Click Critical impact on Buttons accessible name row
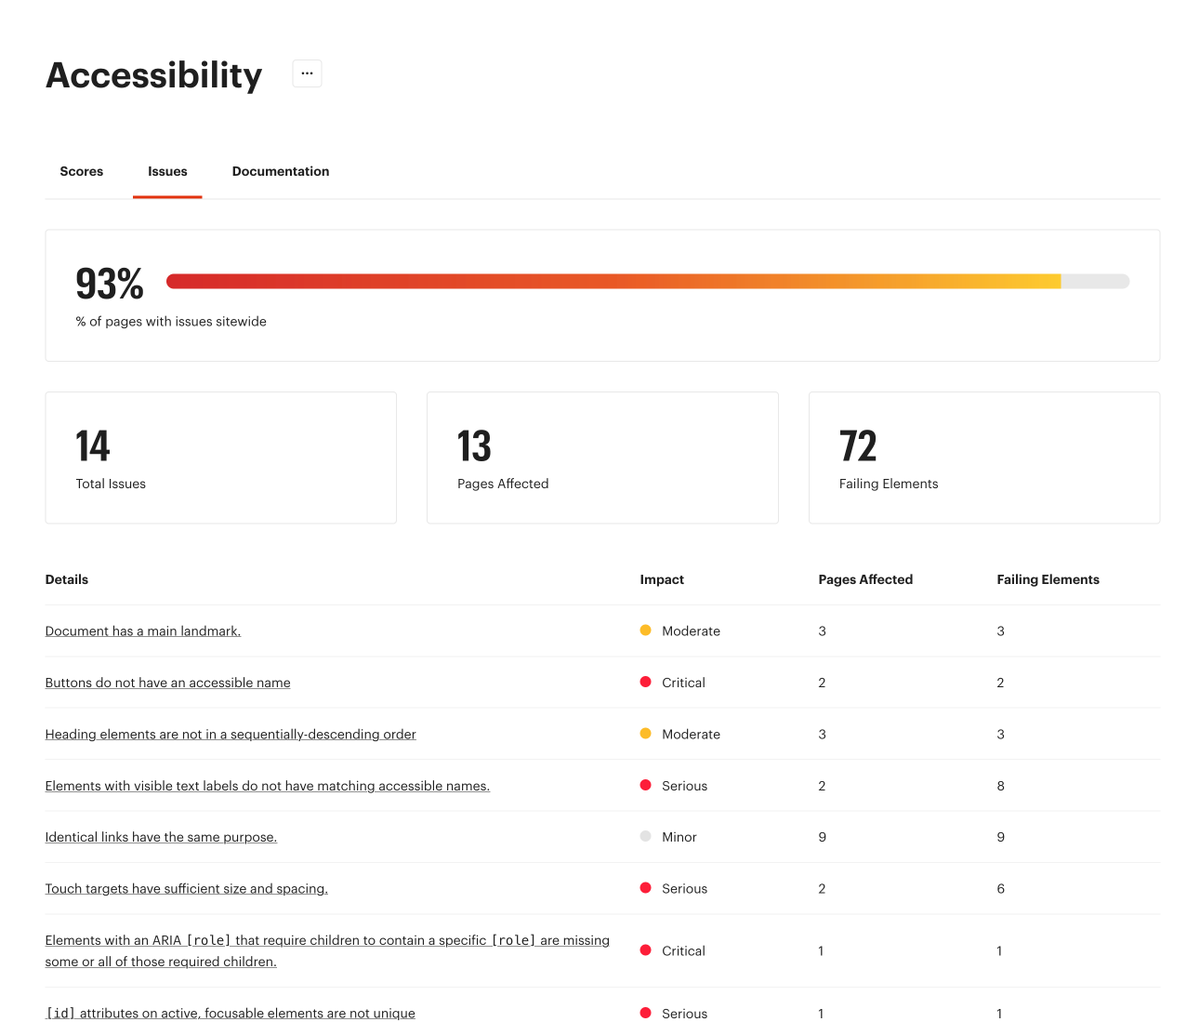Image resolution: width=1200 pixels, height=1022 pixels. click(x=673, y=683)
